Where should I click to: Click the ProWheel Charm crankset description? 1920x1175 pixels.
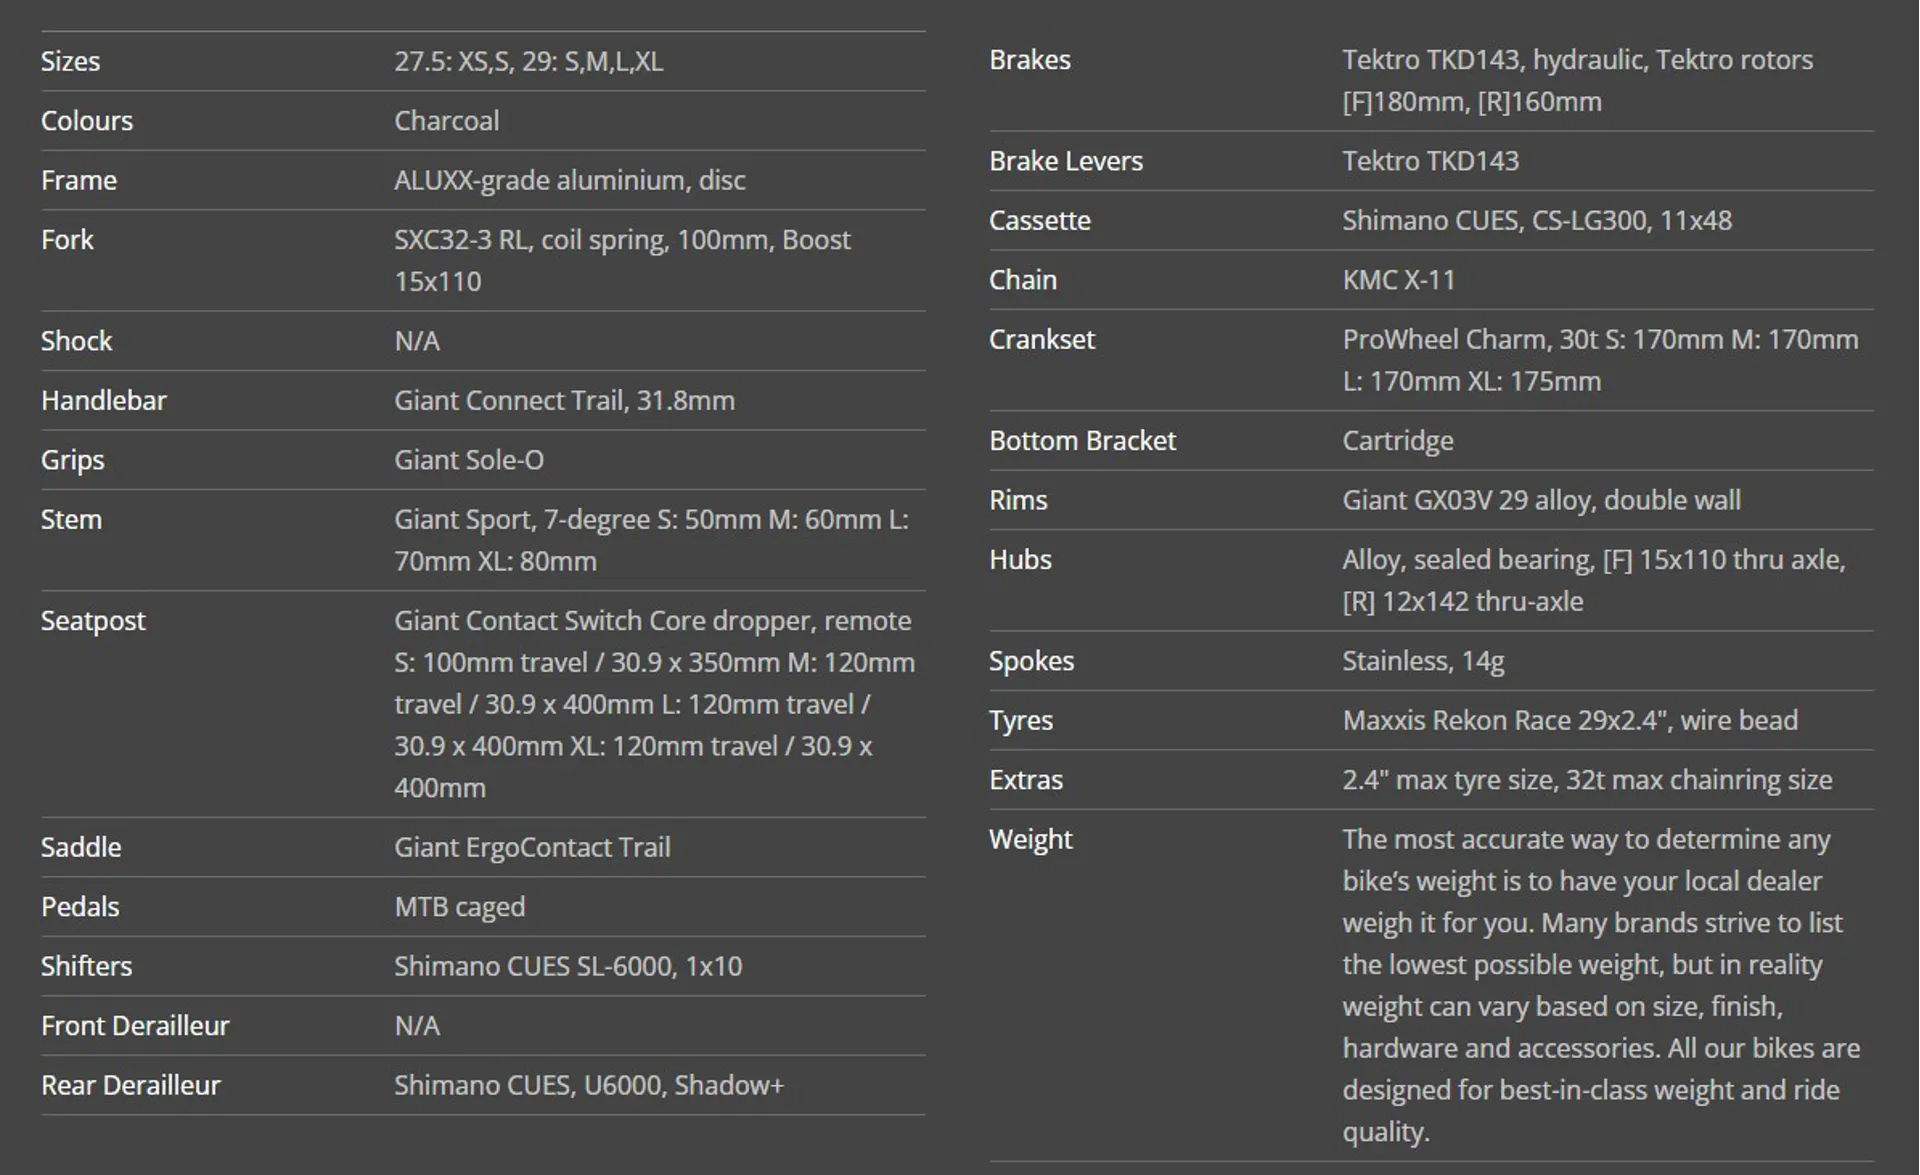[1600, 360]
